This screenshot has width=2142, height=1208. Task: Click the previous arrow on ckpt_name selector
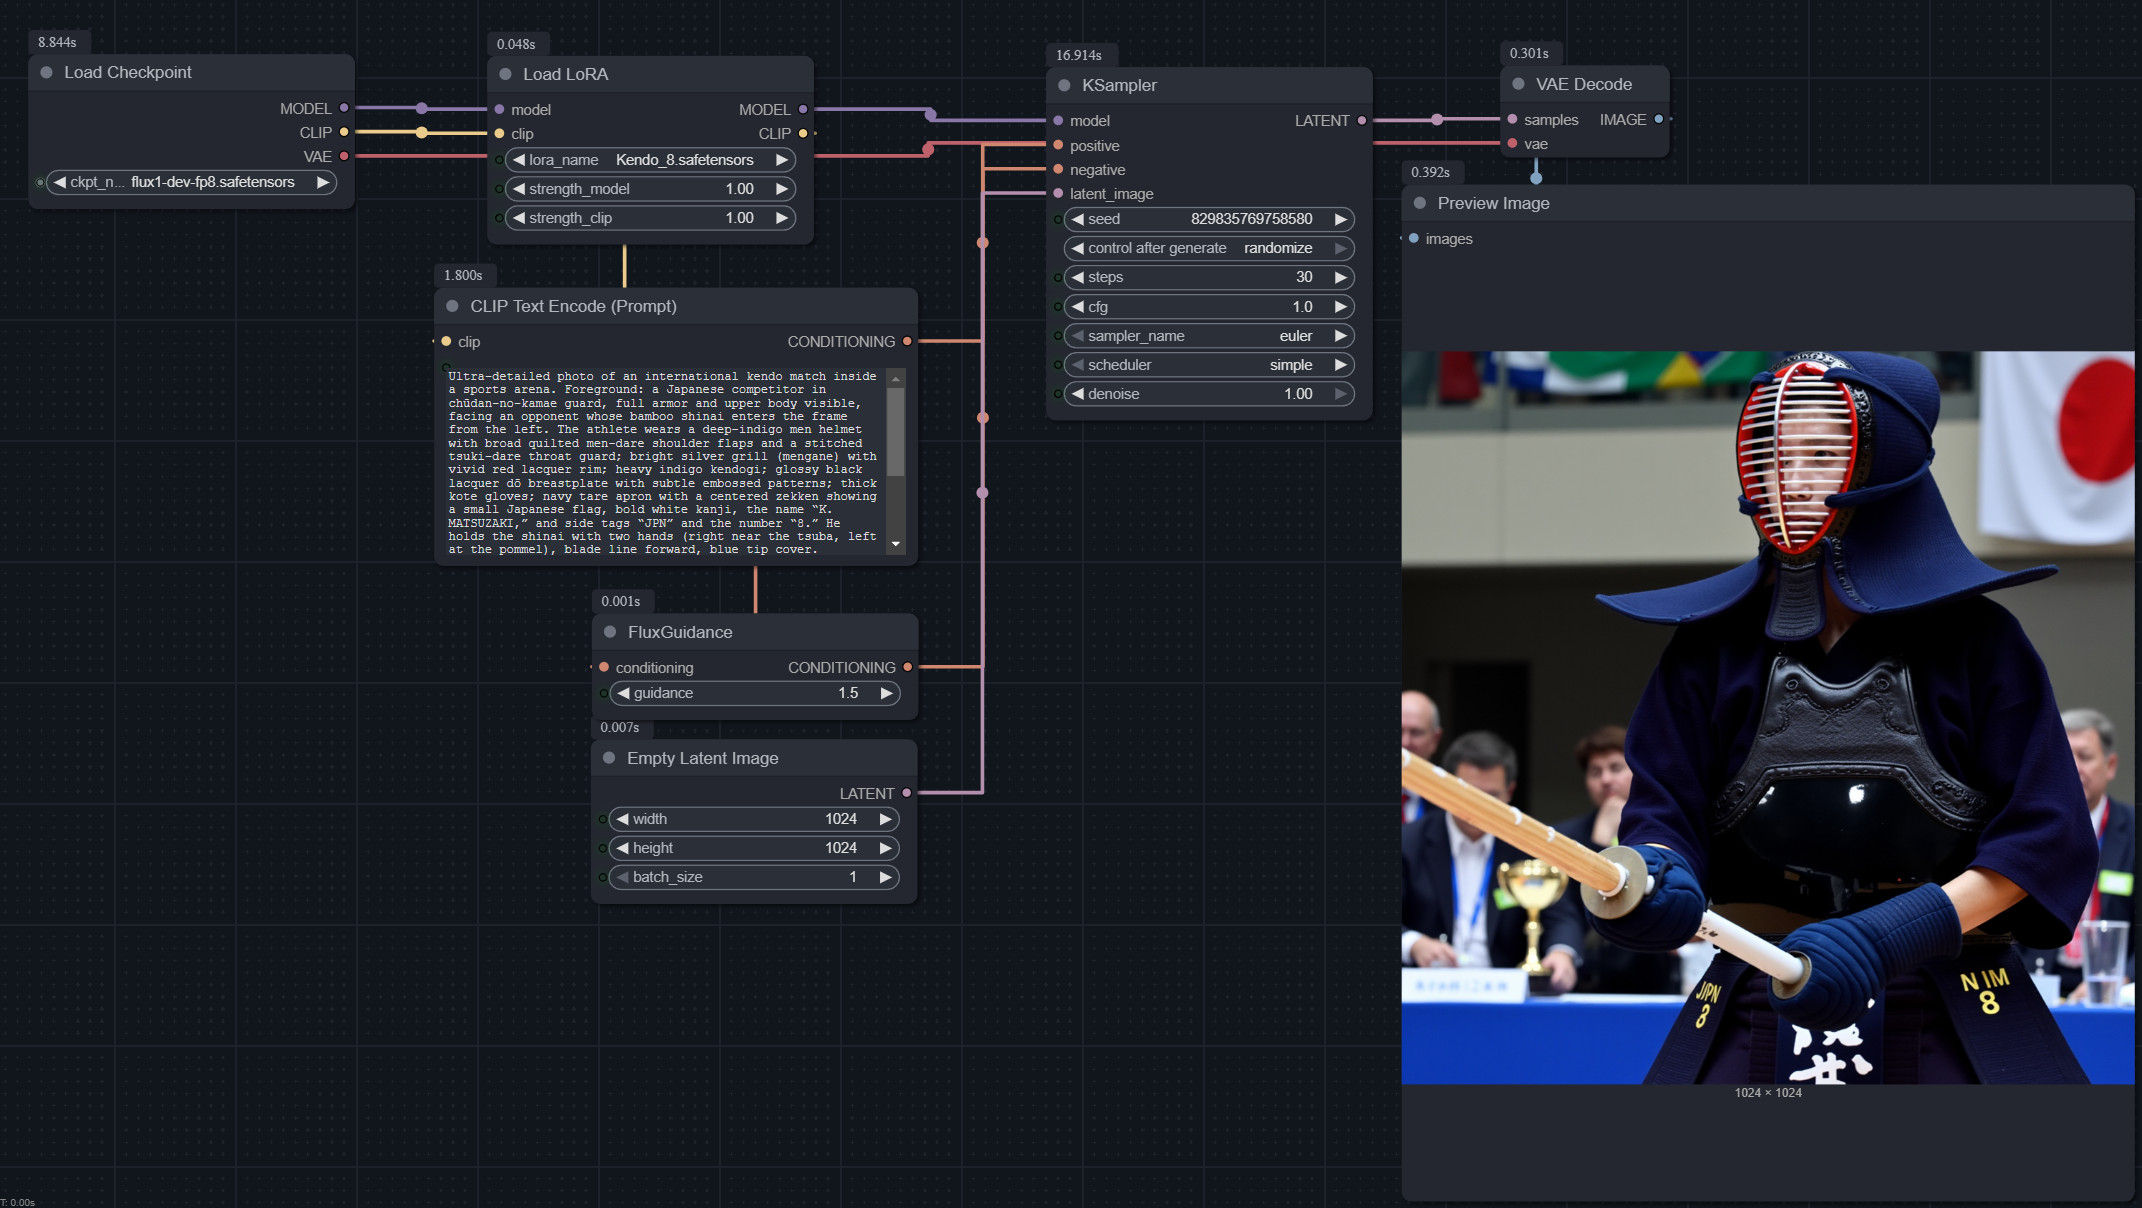[60, 183]
